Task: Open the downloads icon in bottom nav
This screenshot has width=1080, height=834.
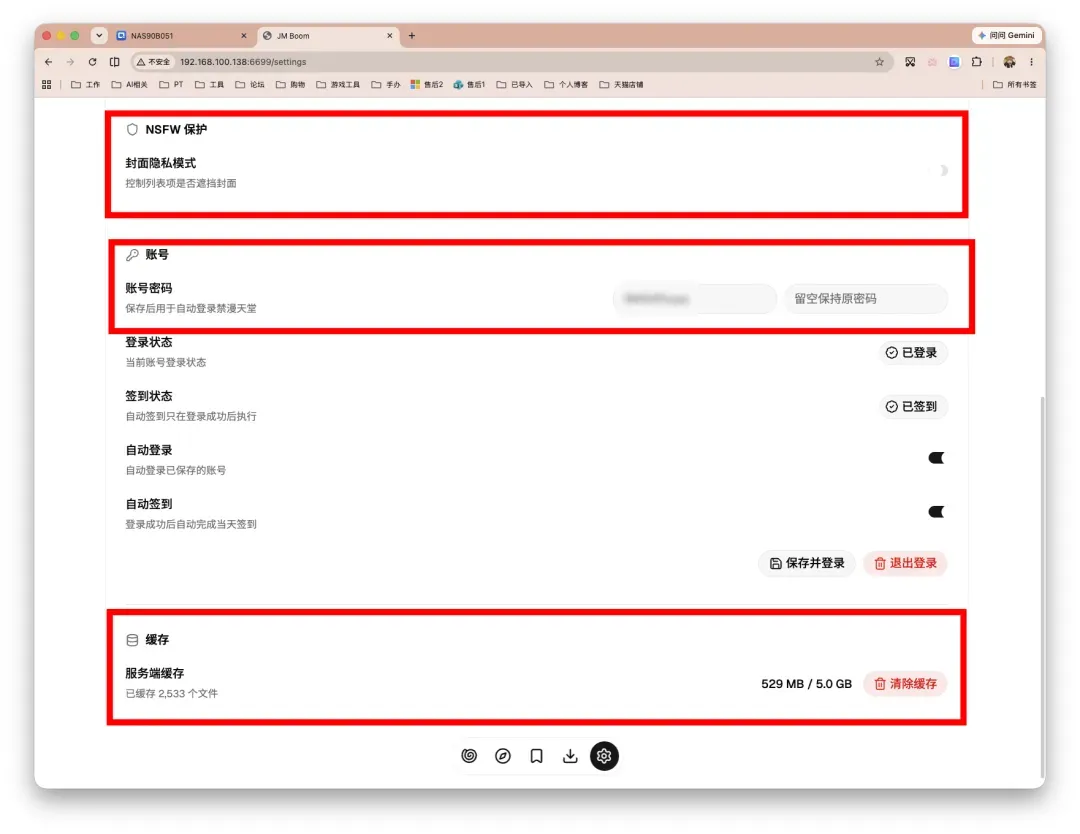Action: click(570, 755)
